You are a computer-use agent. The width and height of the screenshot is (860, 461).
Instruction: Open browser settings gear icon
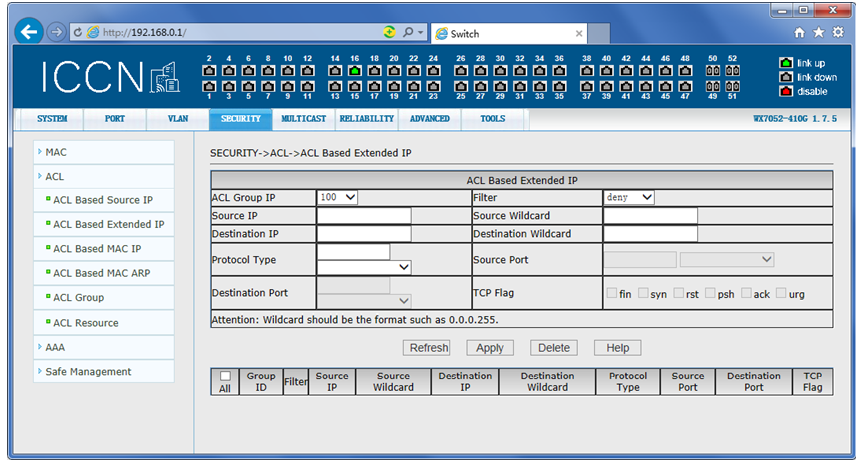coord(838,32)
